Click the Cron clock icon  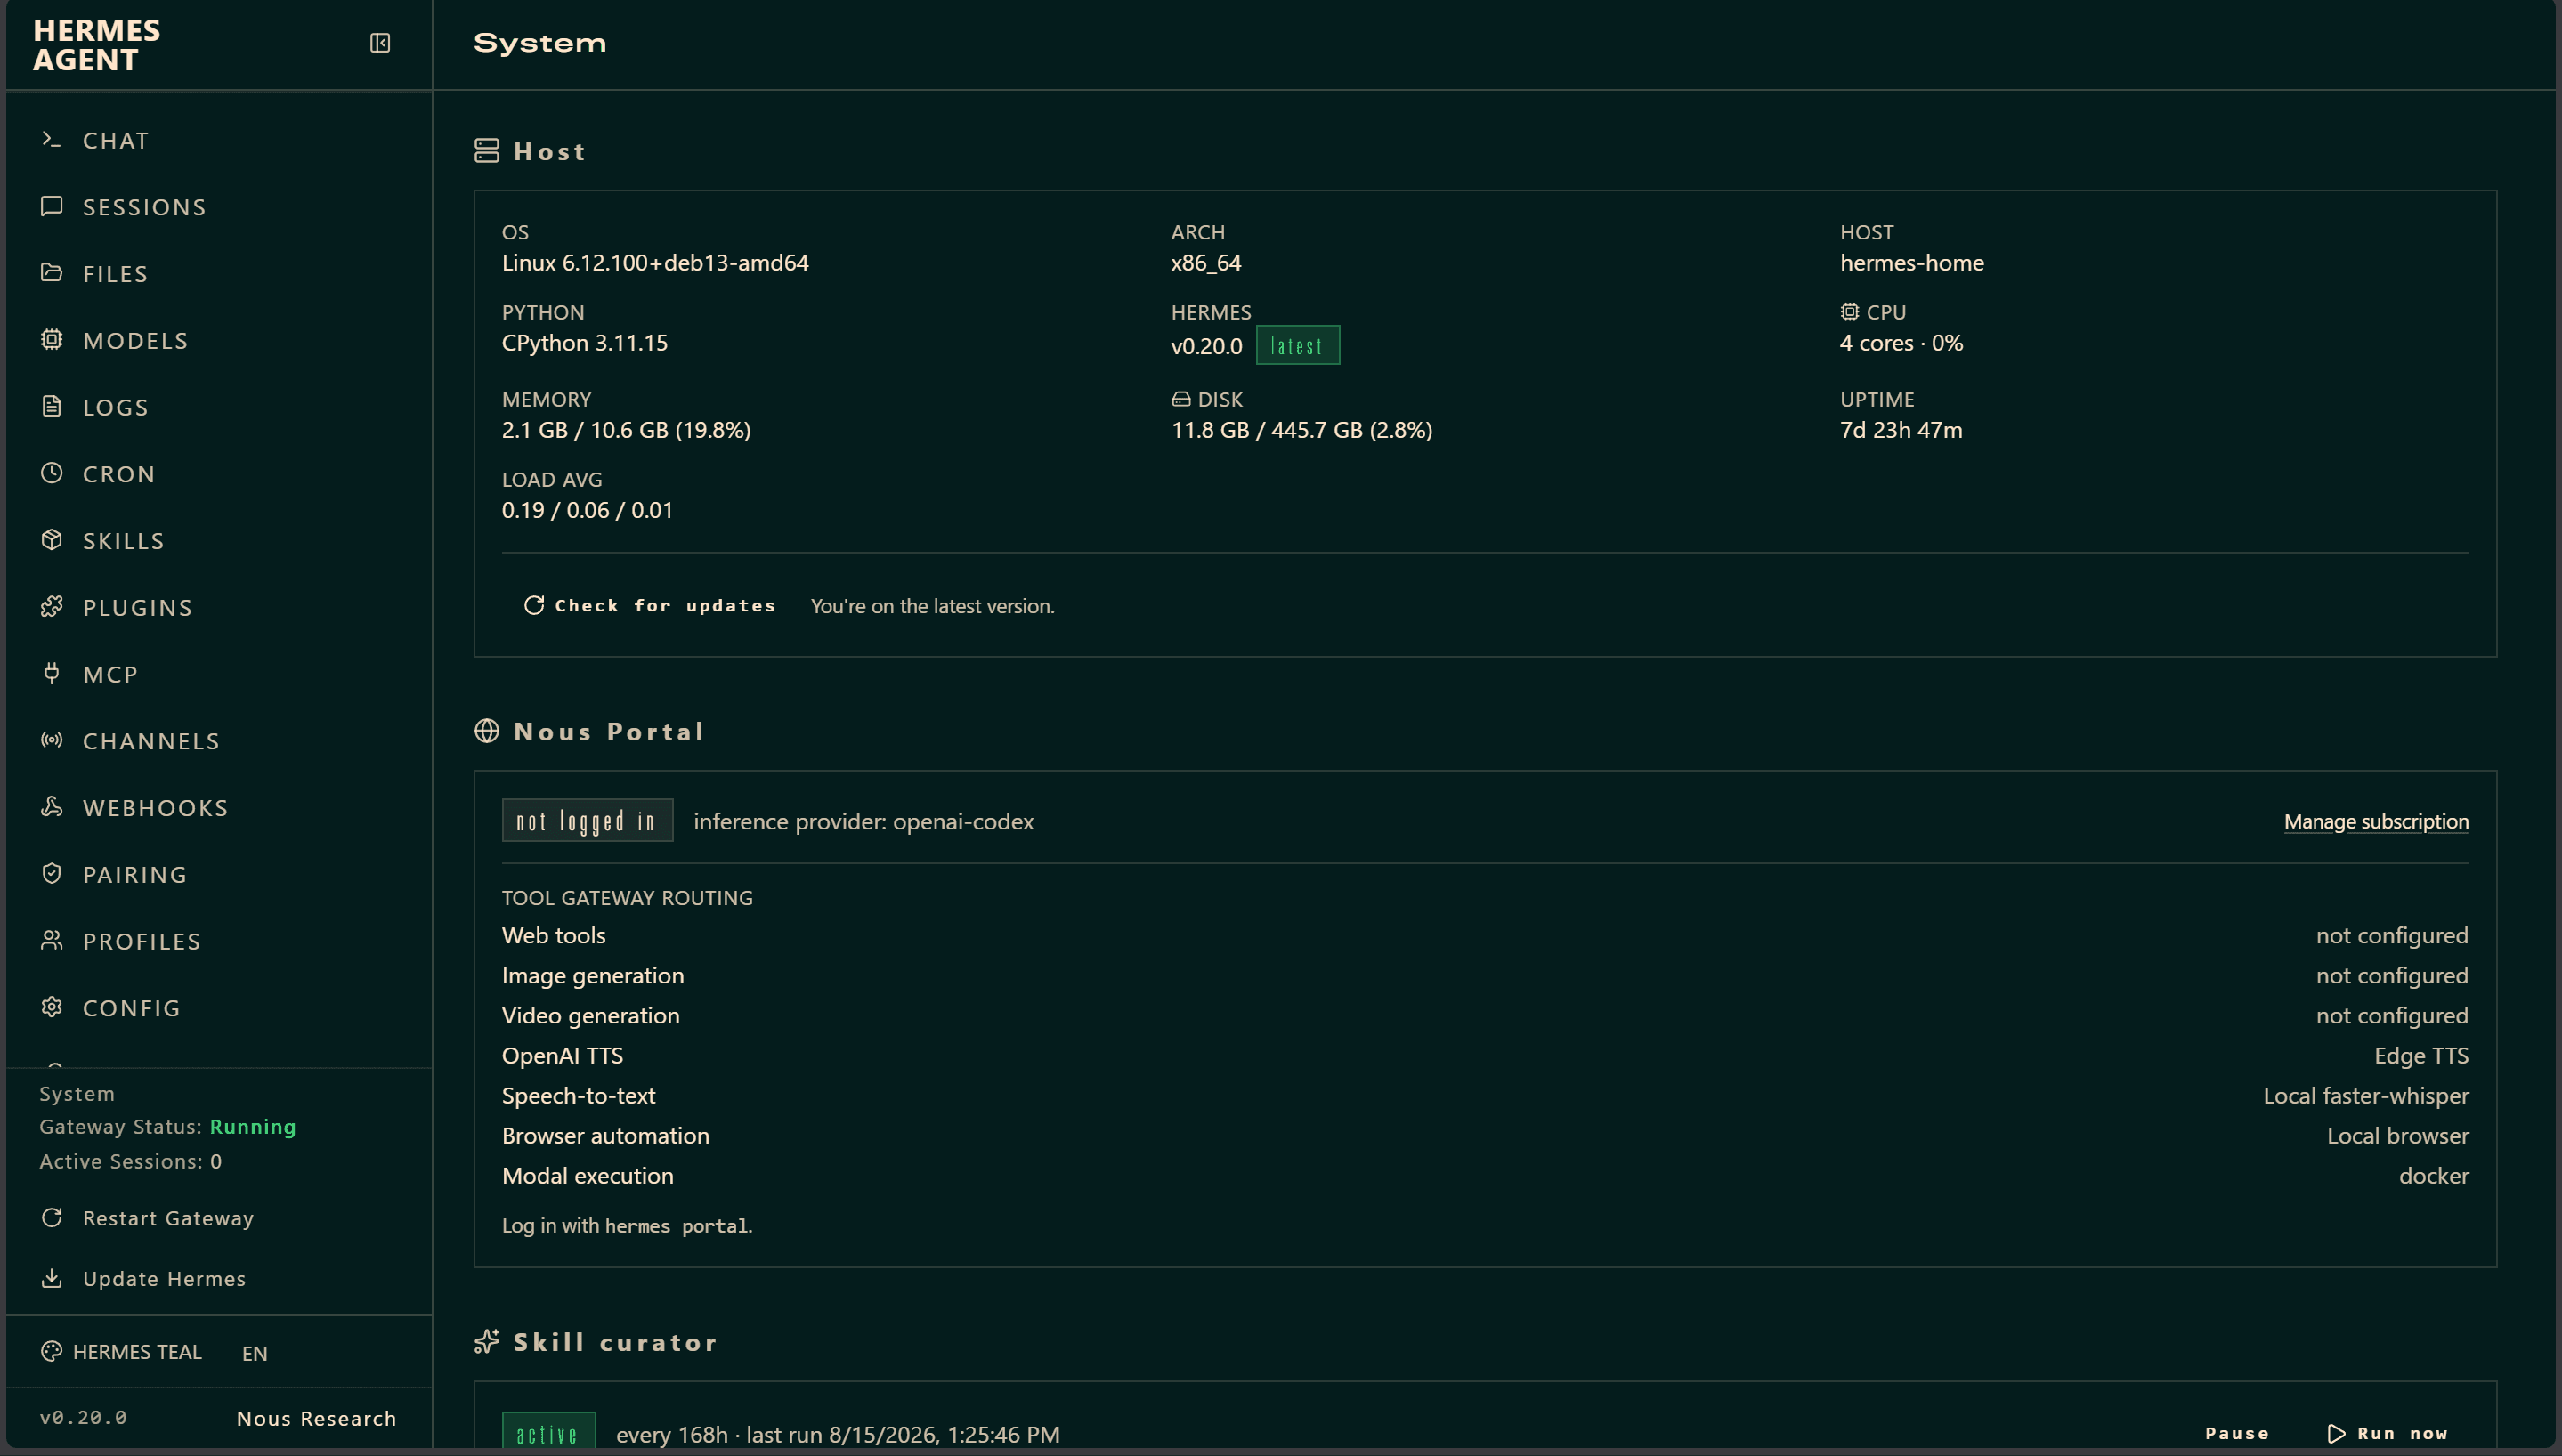(52, 473)
